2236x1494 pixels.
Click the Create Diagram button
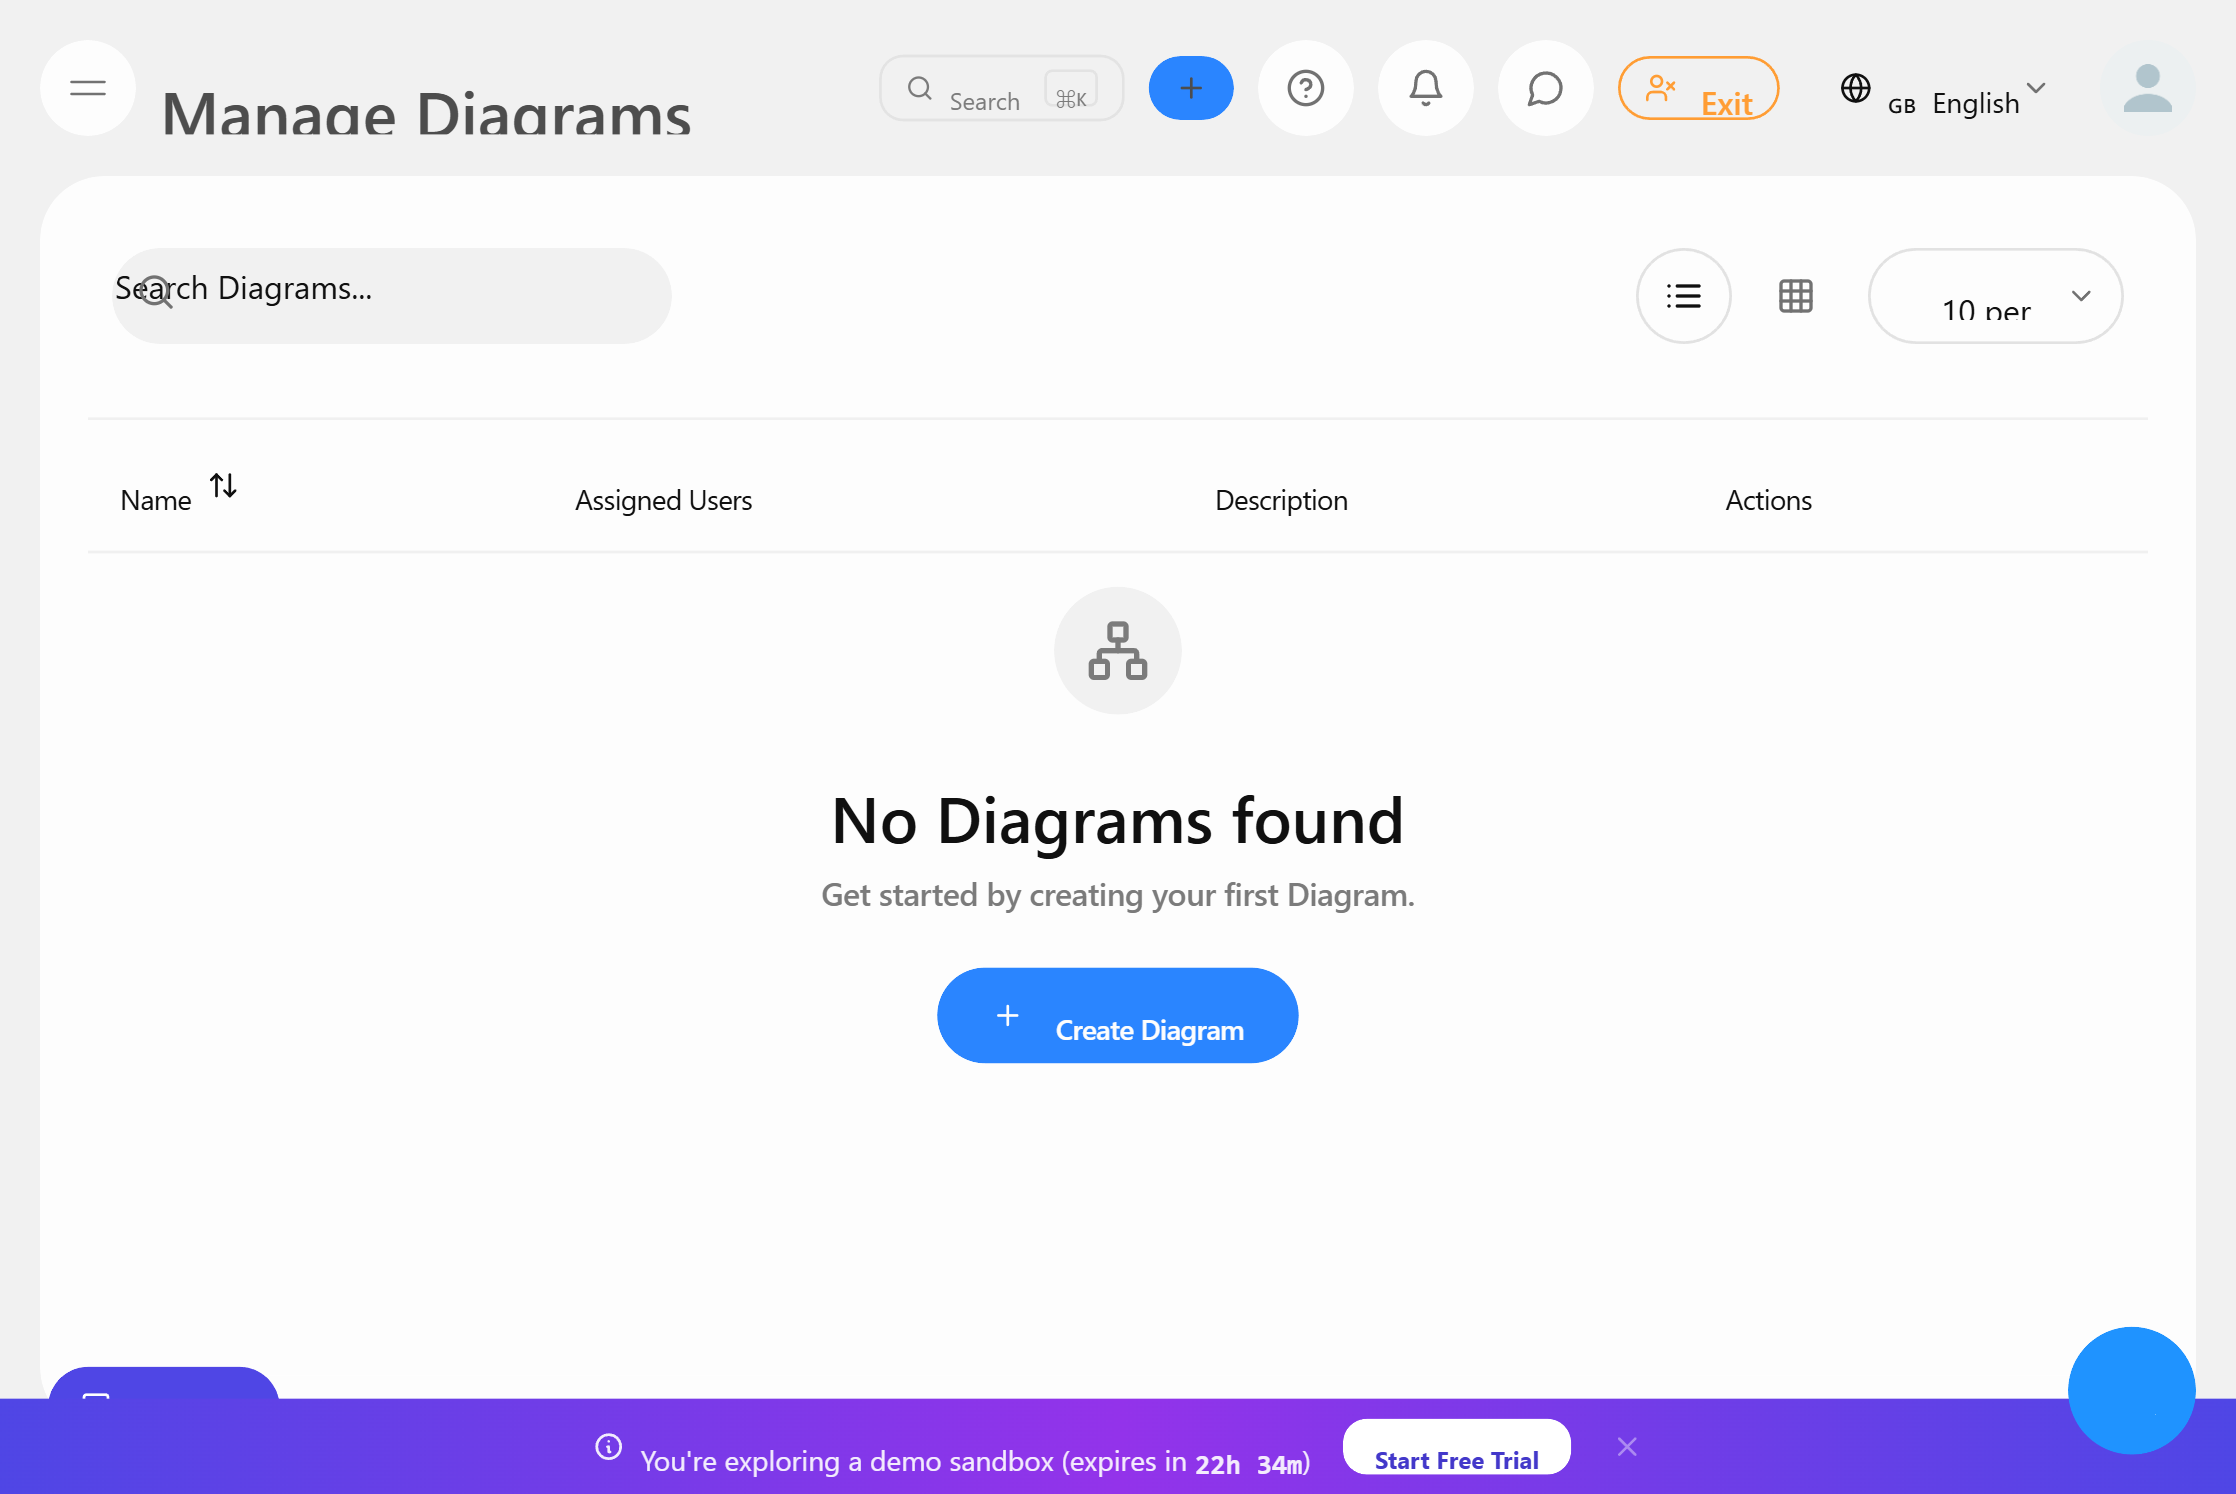(1117, 1015)
